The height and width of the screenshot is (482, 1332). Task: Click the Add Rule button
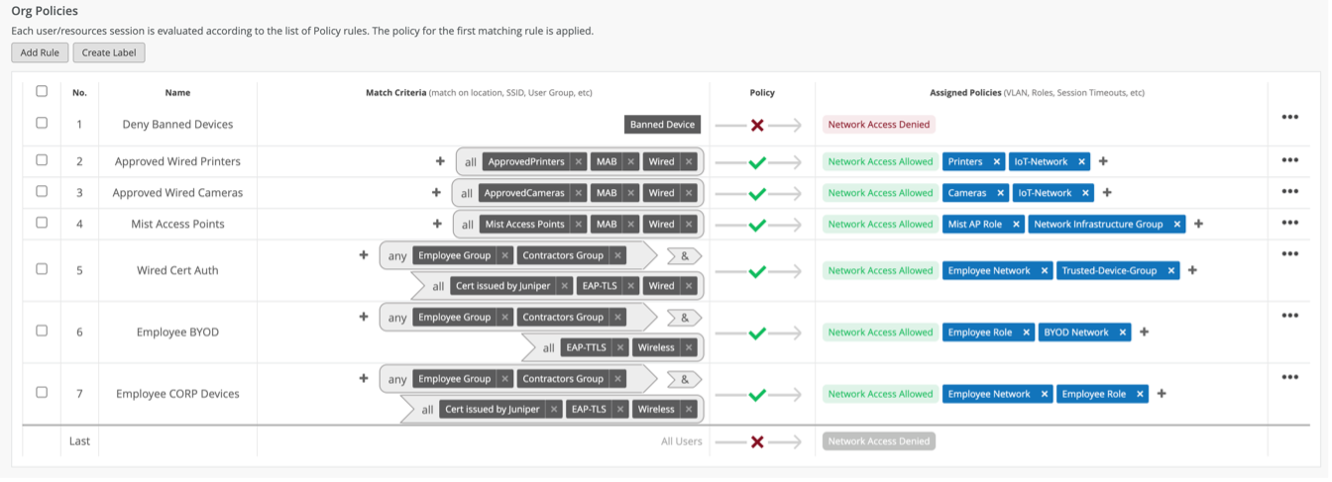pyautogui.click(x=40, y=53)
